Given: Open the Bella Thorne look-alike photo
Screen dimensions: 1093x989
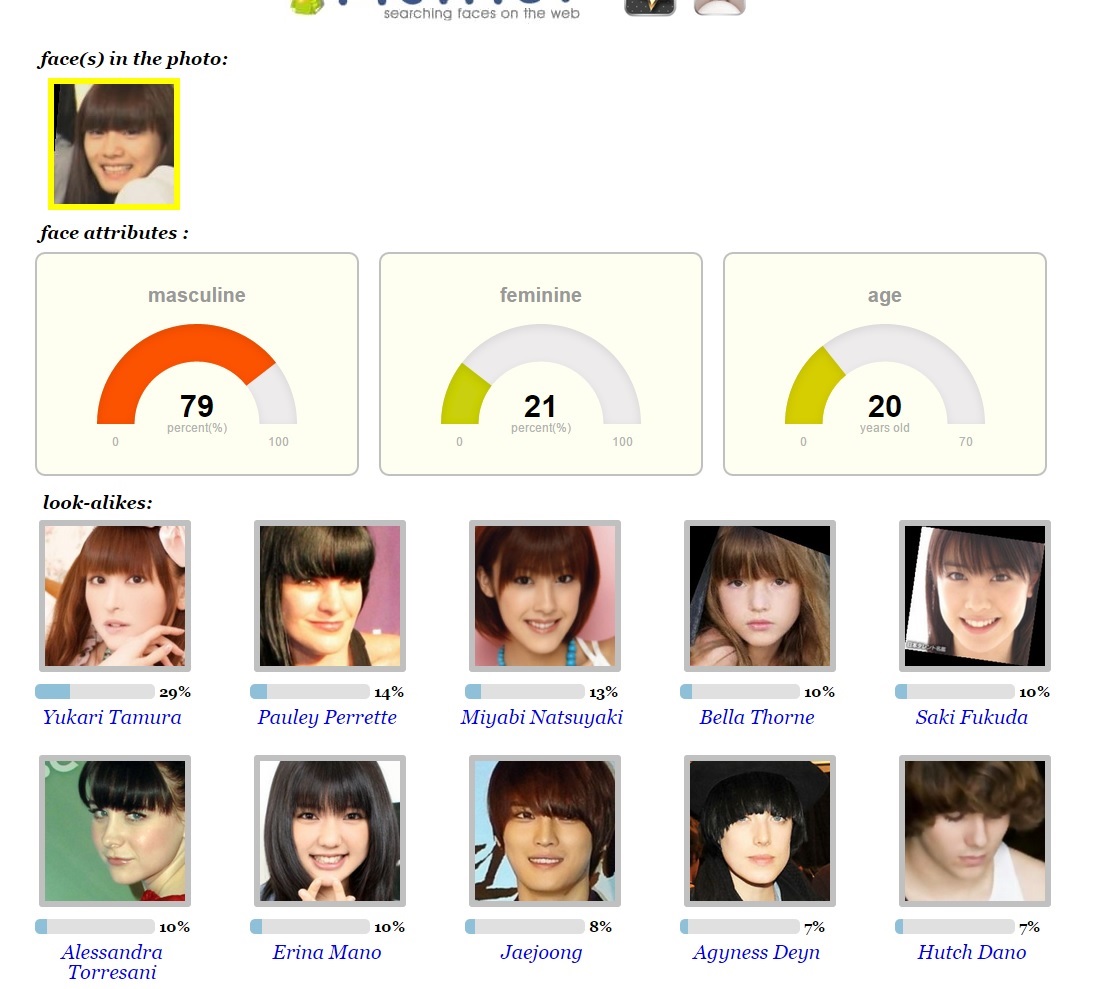Looking at the screenshot, I should [760, 596].
